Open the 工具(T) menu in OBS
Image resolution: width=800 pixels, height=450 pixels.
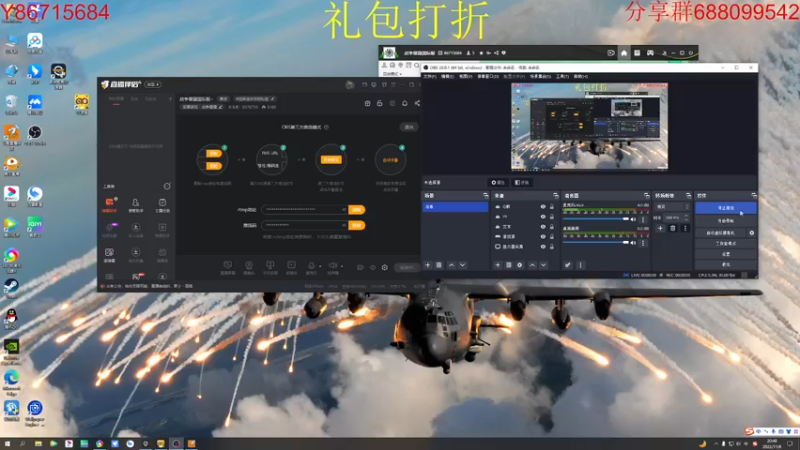(562, 77)
